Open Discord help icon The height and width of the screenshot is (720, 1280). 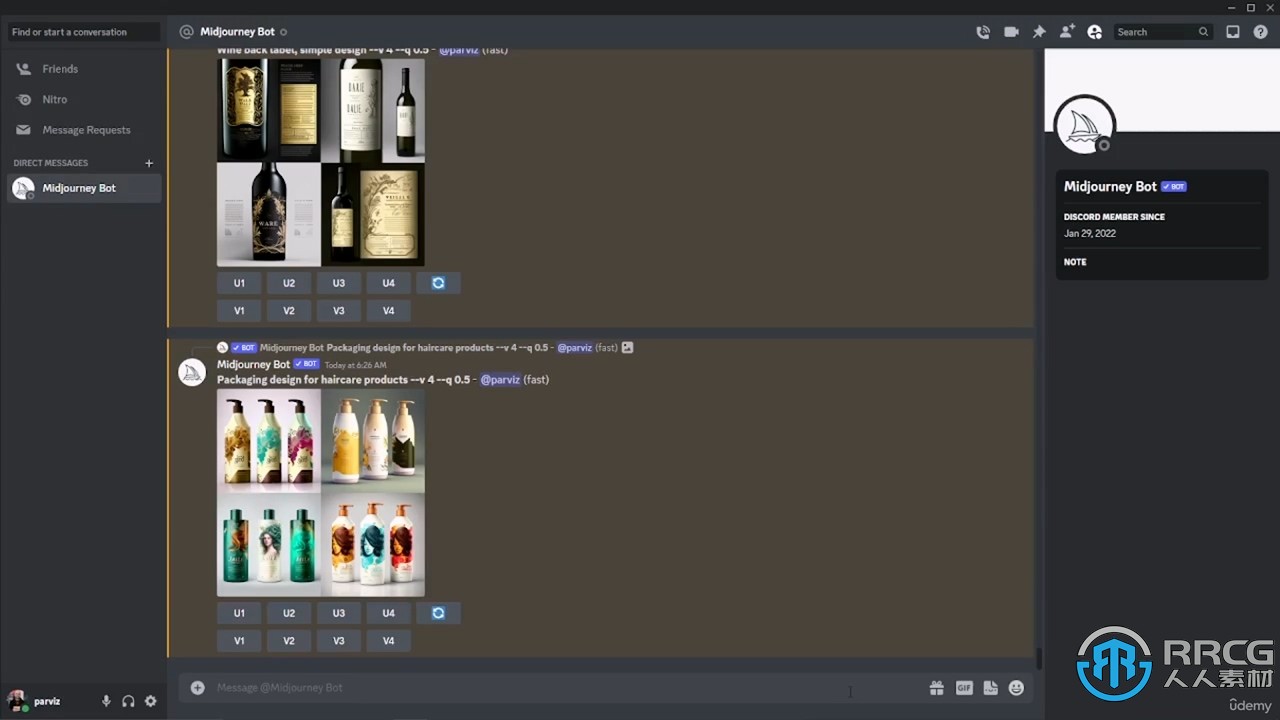[1260, 32]
